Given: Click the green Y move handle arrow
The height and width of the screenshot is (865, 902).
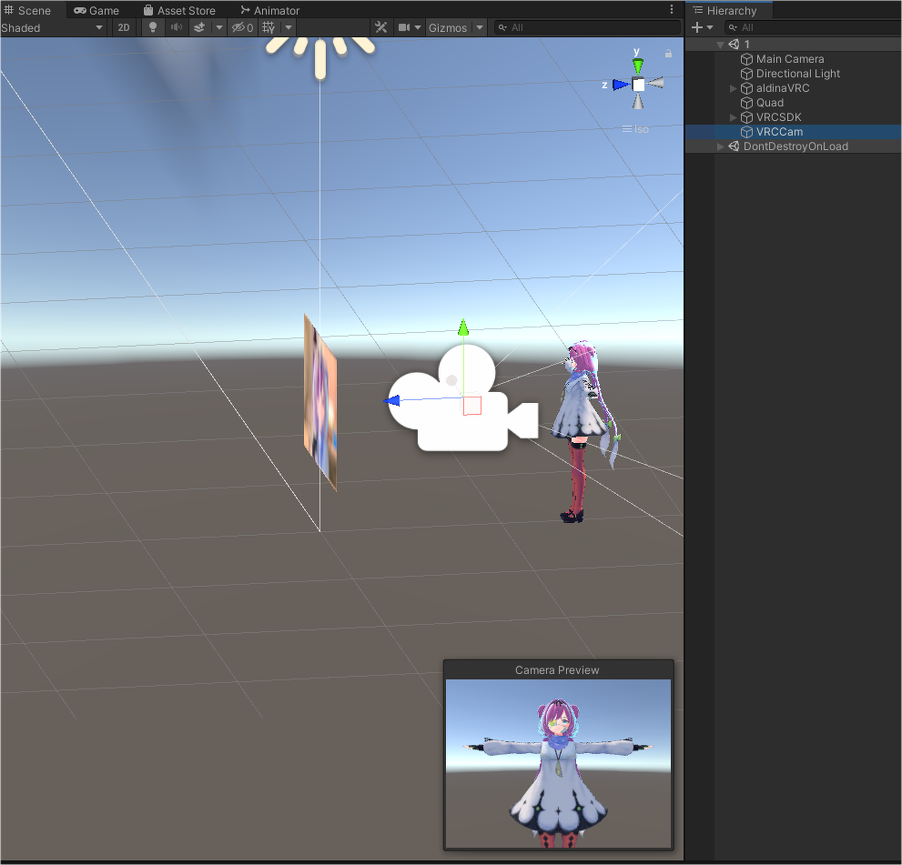Looking at the screenshot, I should tap(463, 328).
